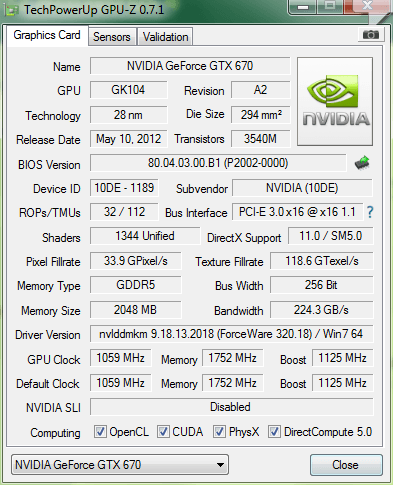Click the Close button
The image size is (393, 485).
coord(346,465)
